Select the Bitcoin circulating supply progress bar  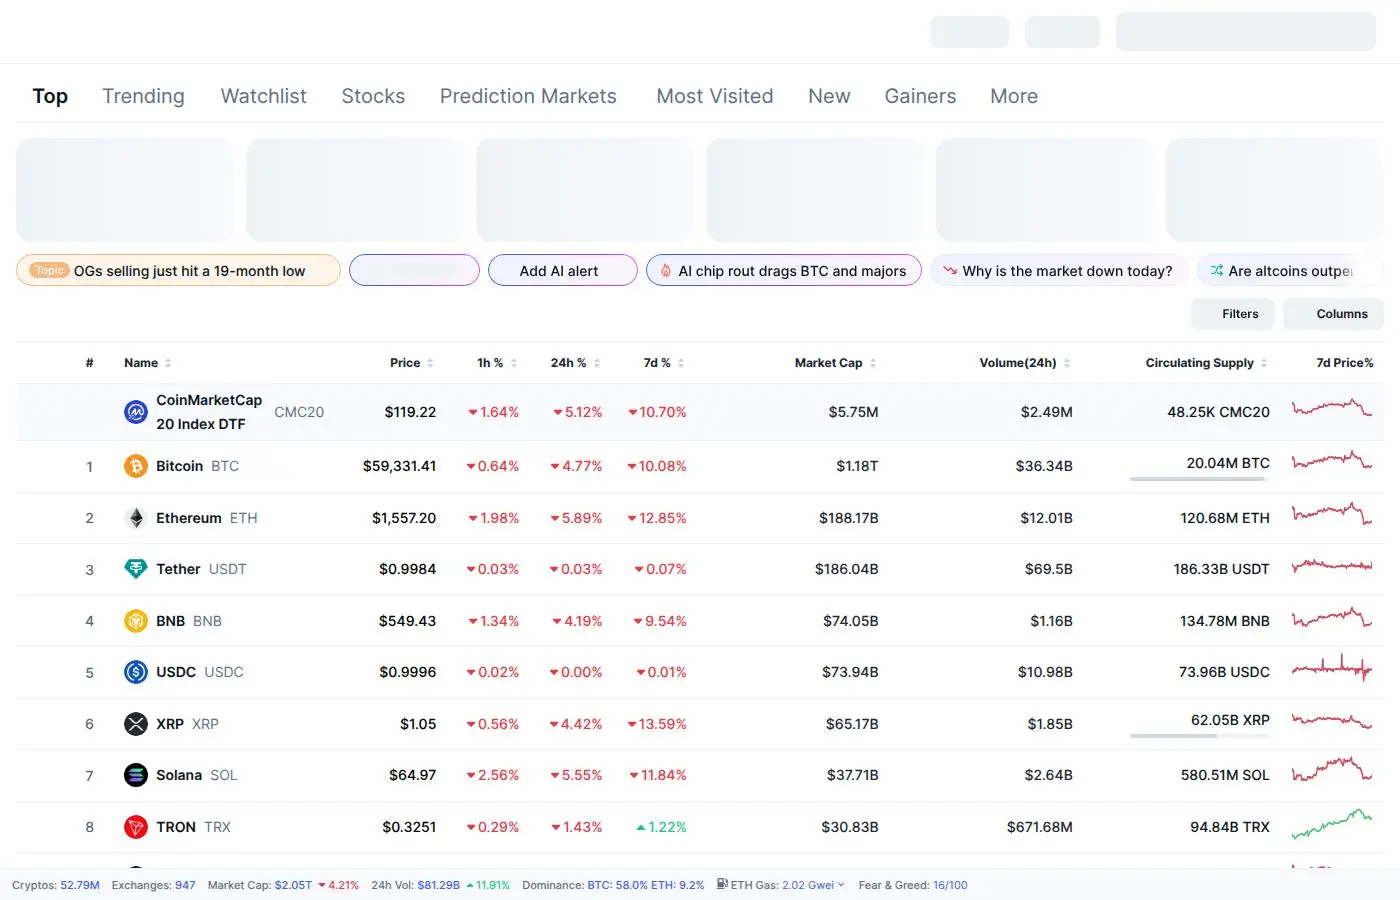click(x=1200, y=479)
